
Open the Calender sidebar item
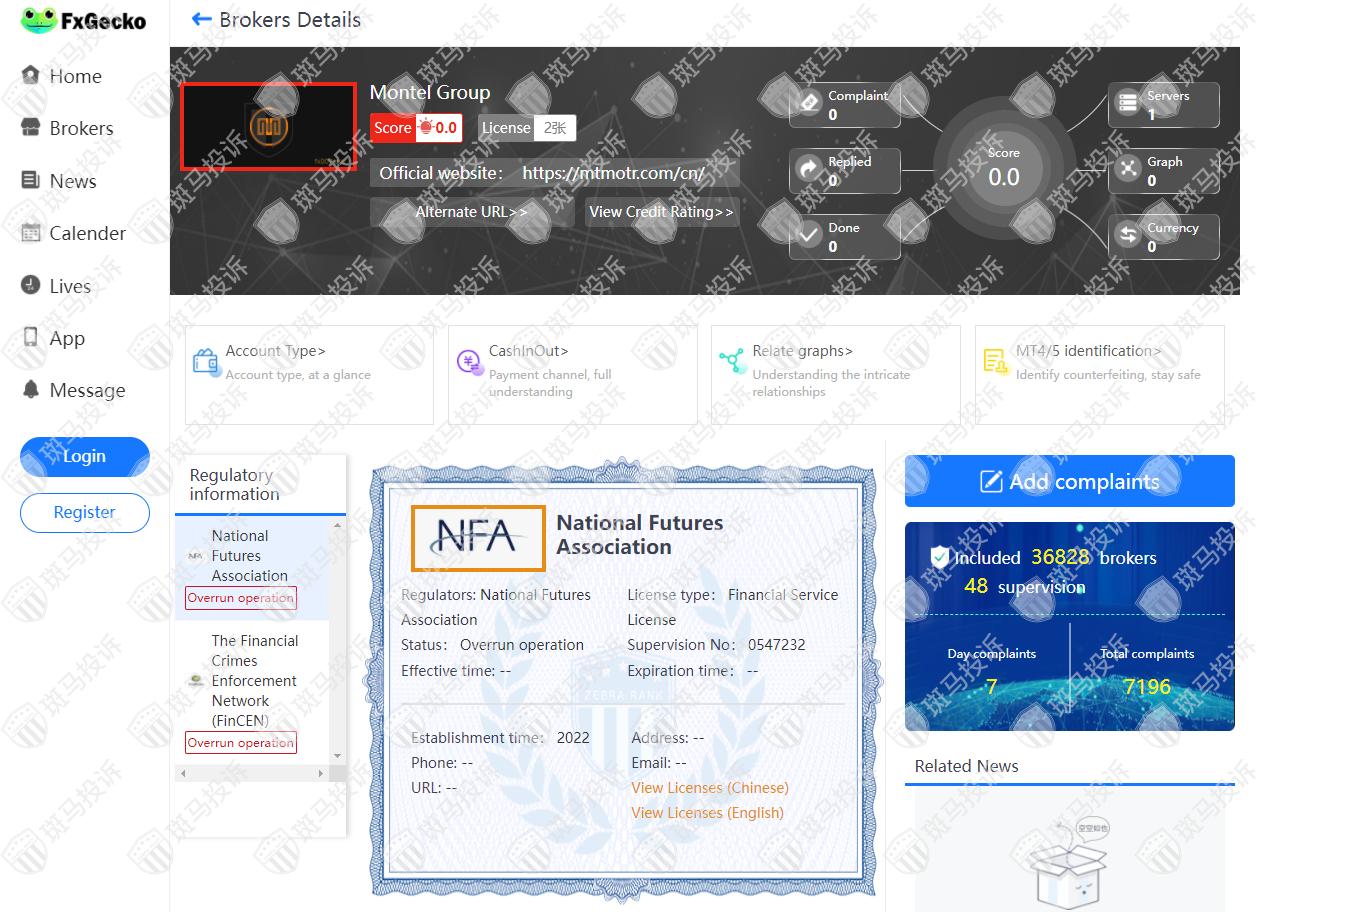click(x=87, y=233)
